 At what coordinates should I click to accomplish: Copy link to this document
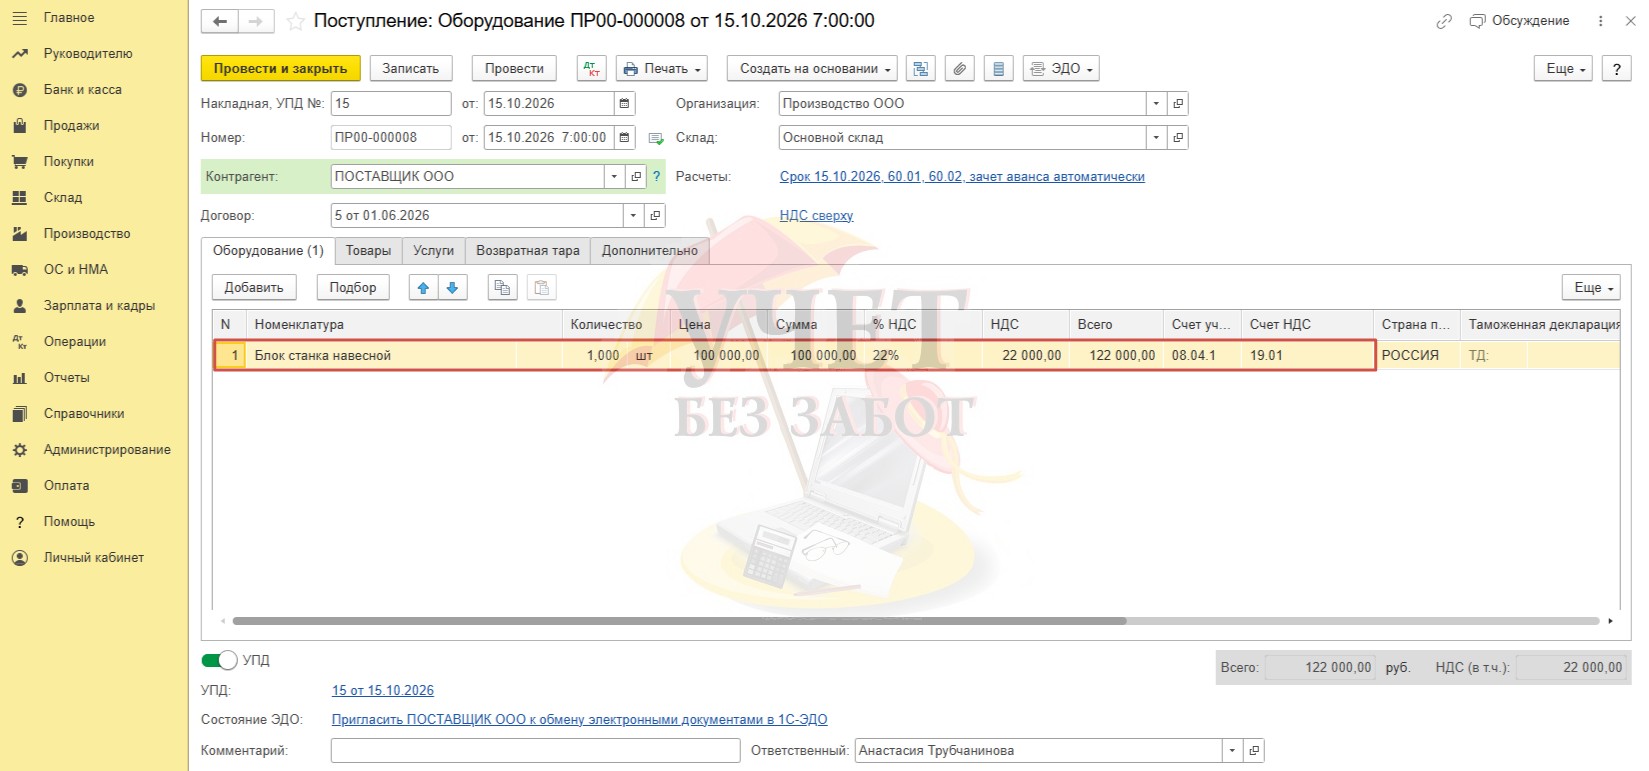[1444, 21]
